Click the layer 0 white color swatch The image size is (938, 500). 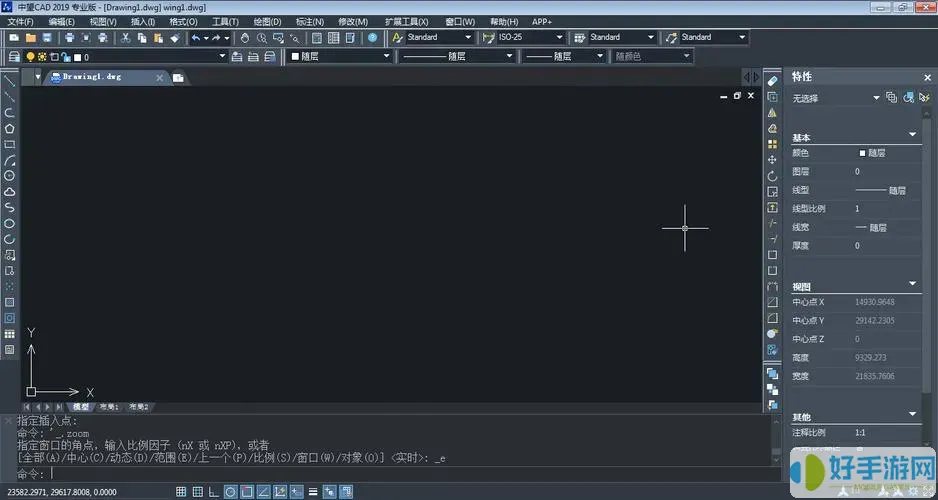(77, 57)
